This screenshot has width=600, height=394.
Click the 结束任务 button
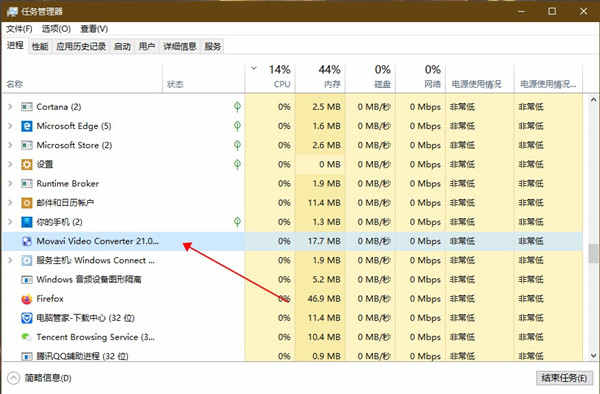(x=564, y=378)
